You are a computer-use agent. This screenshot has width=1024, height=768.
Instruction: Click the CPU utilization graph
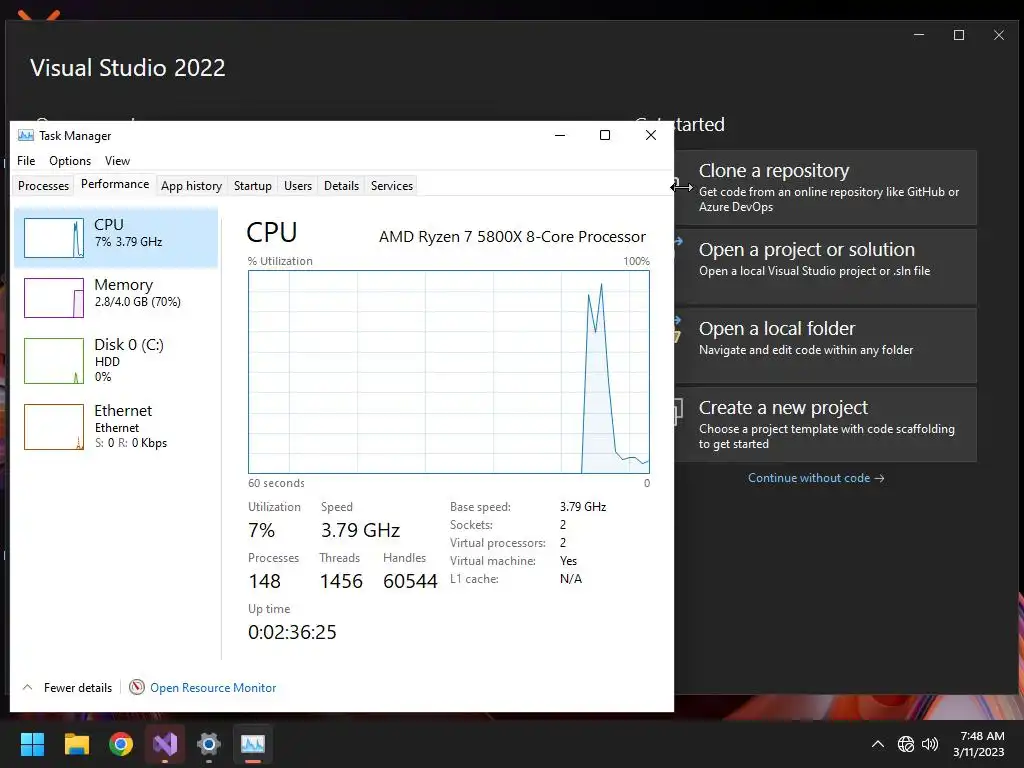[449, 372]
